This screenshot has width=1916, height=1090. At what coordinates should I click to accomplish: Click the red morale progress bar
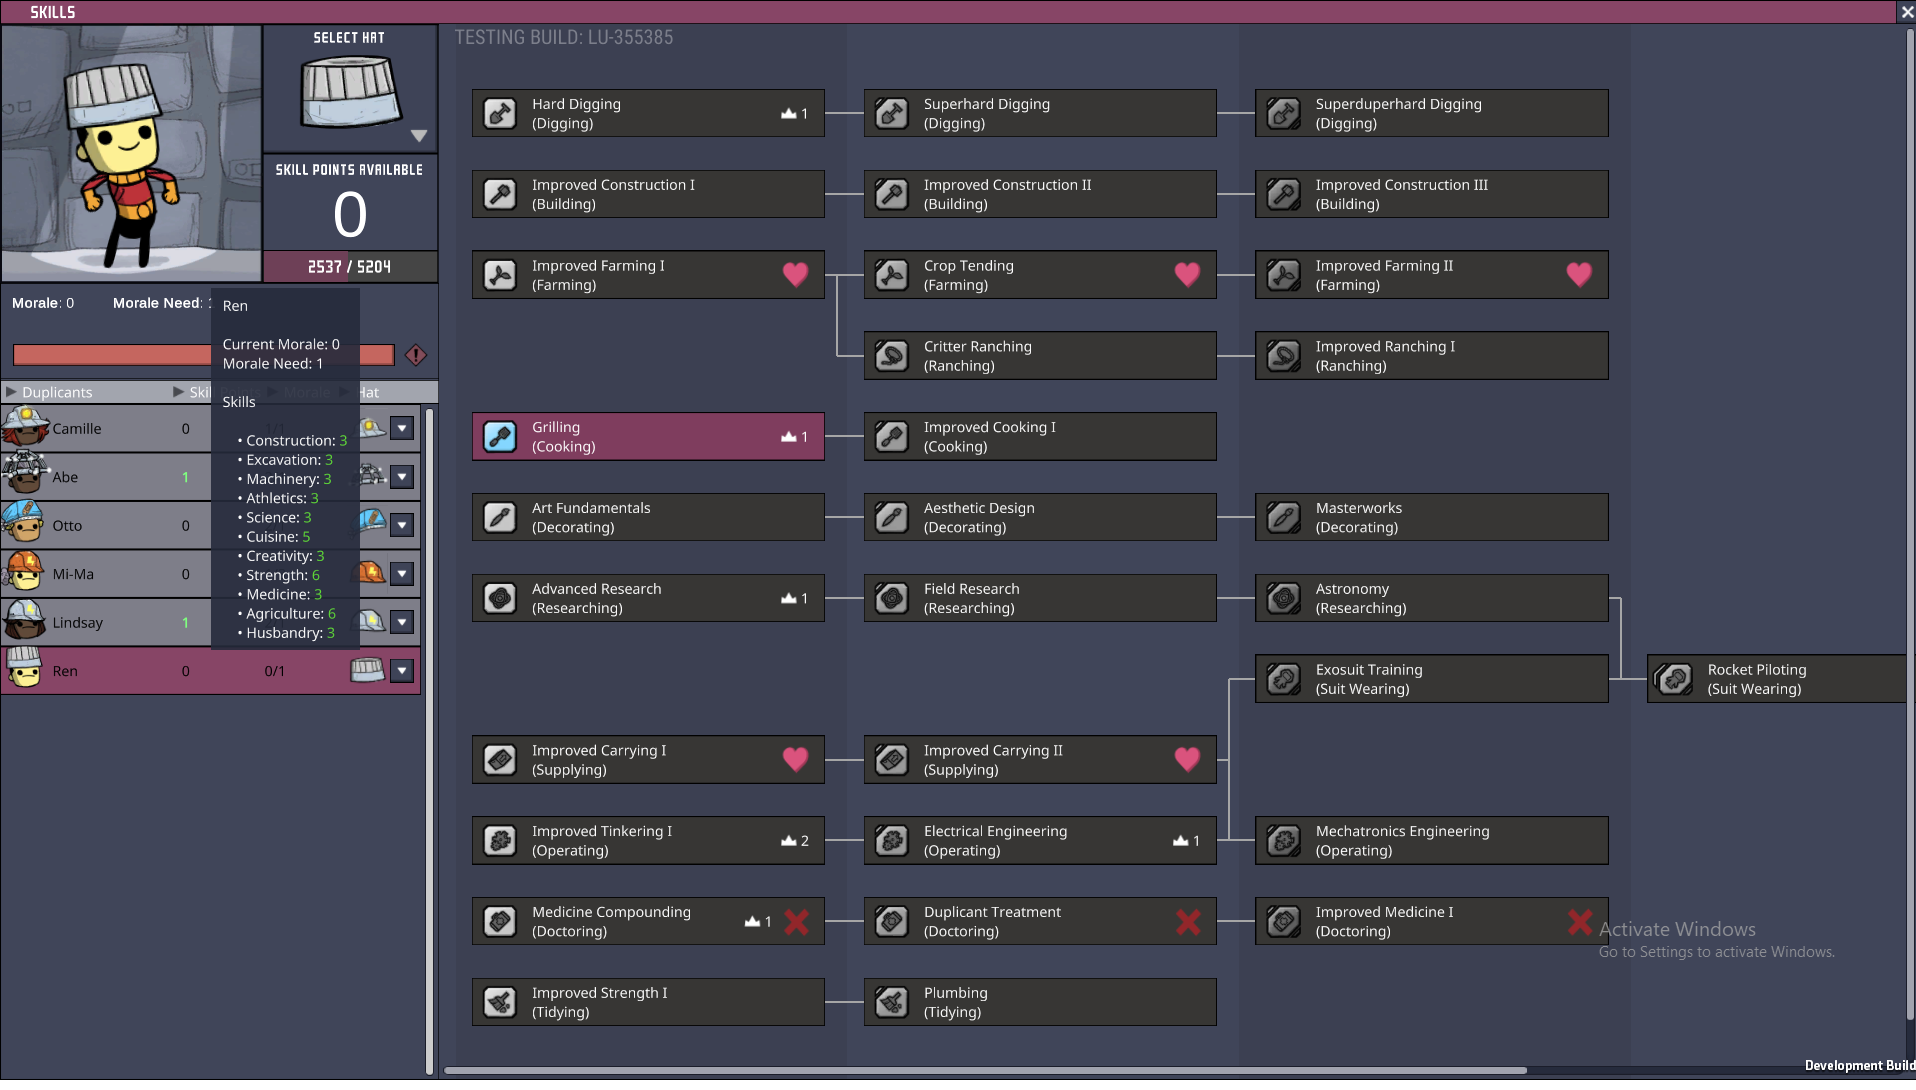[110, 355]
